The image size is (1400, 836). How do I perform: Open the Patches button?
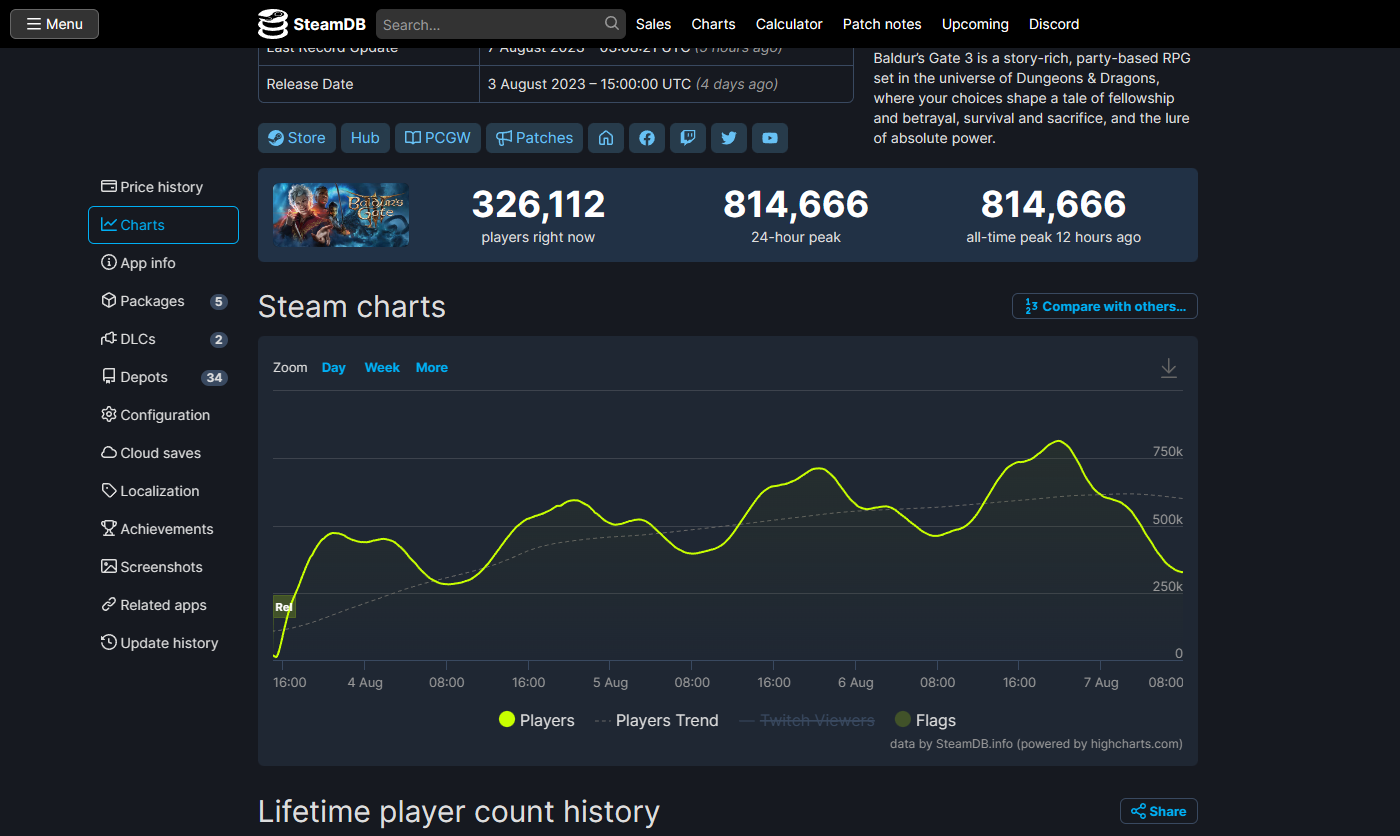[x=534, y=138]
